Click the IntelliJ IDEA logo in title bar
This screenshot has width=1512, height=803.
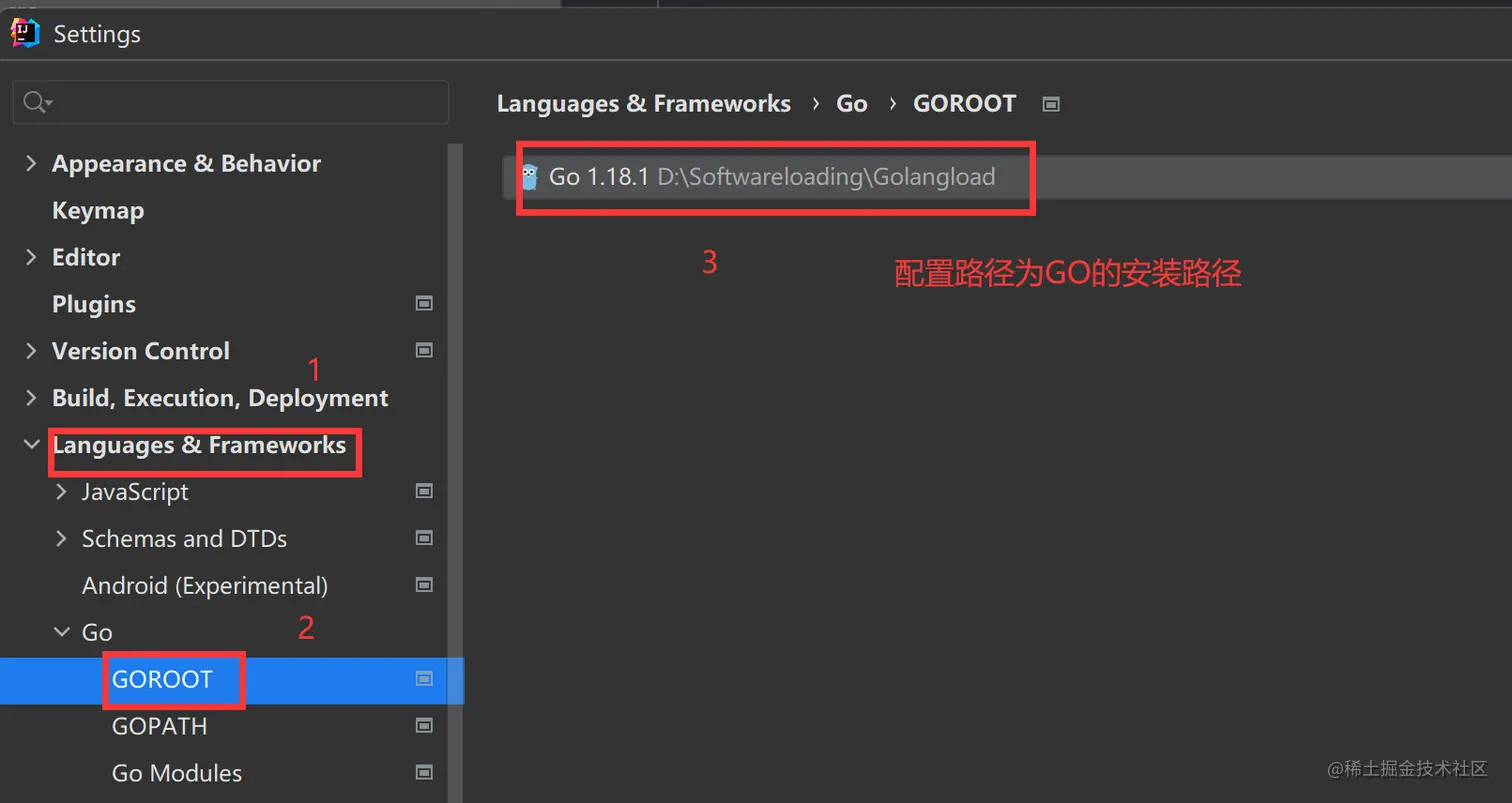tap(25, 33)
